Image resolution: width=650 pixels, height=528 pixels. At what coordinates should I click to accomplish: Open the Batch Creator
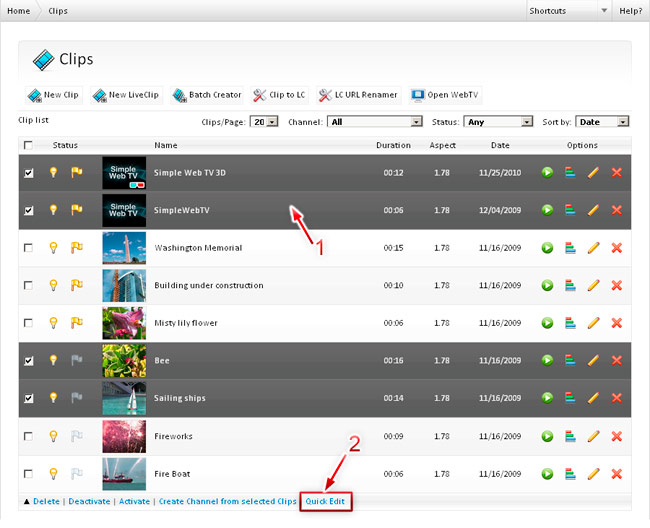point(207,95)
